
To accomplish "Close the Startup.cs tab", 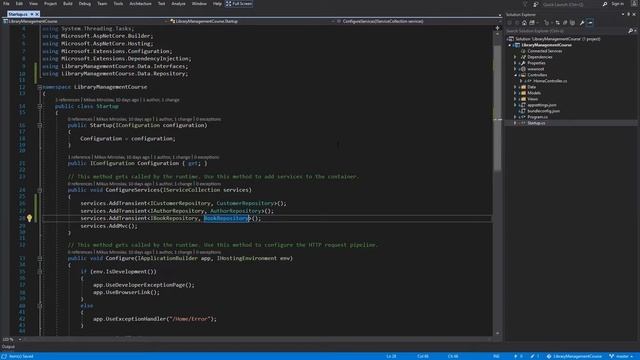I will pos(37,14).
